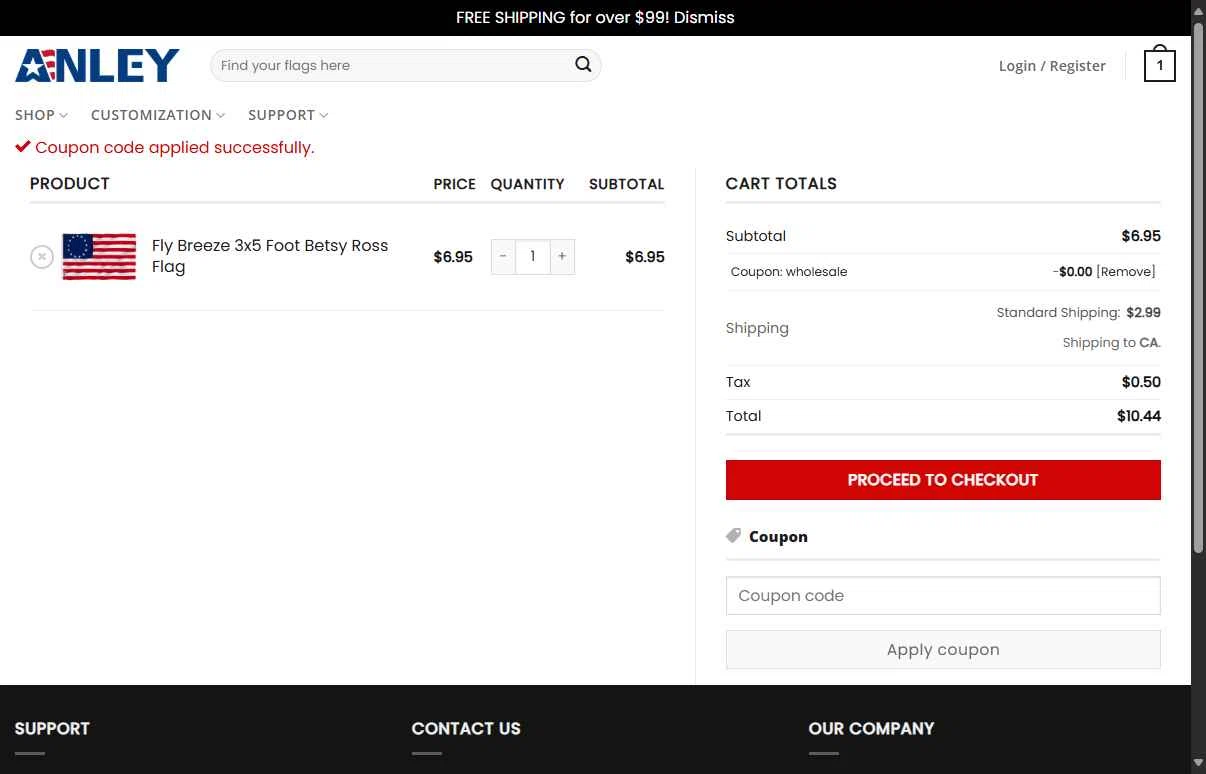Click the CONTACT US footer heading
1206x774 pixels.
point(466,729)
